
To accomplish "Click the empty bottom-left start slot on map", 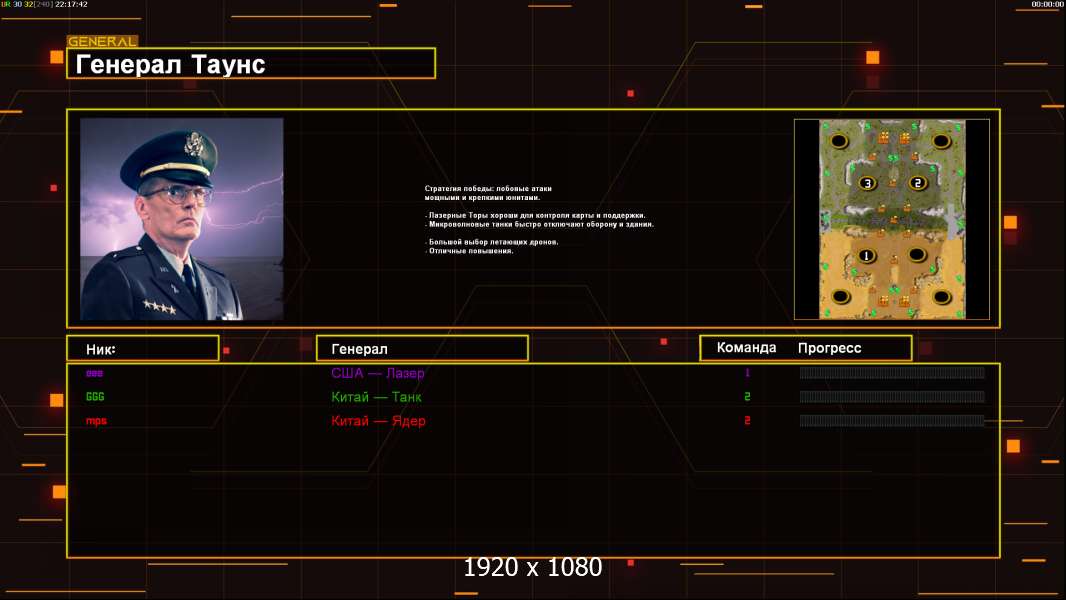I will click(x=840, y=297).
